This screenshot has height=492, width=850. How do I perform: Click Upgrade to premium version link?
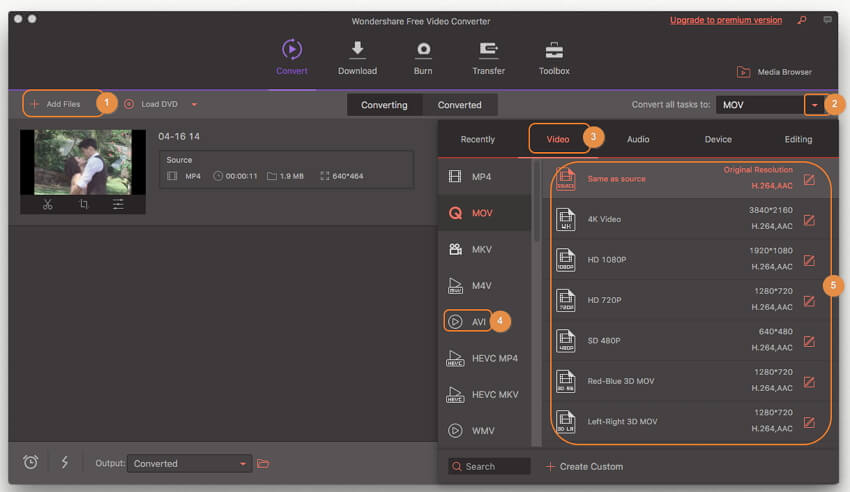725,20
